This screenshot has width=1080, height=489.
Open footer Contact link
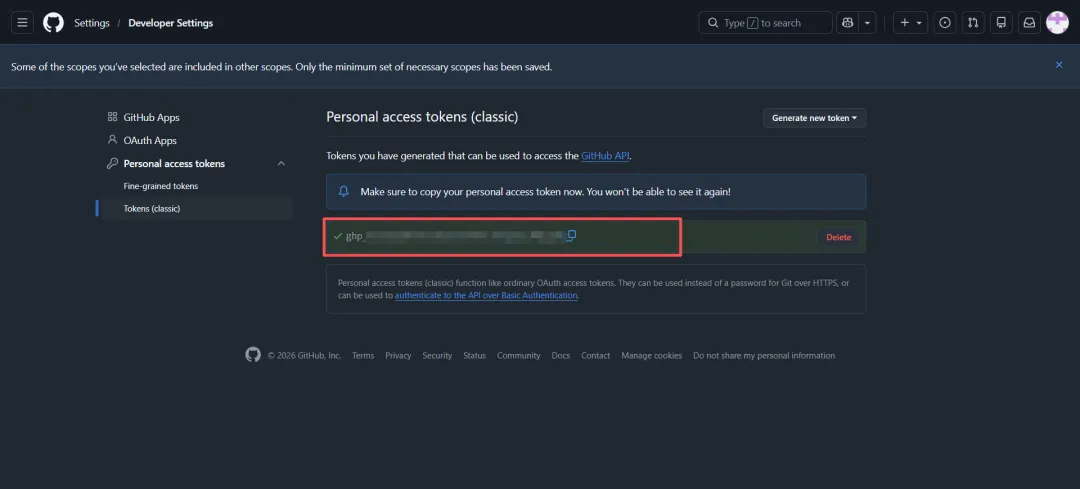coord(595,355)
